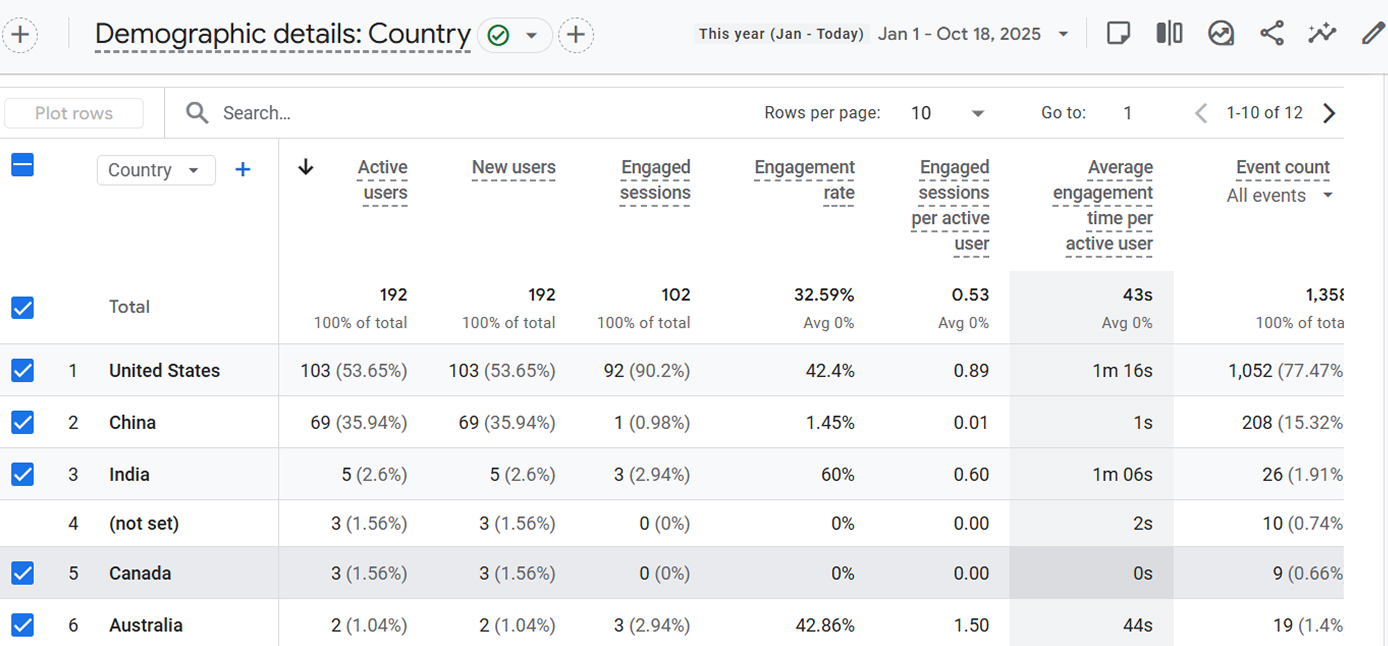Share this report icon

1271,34
